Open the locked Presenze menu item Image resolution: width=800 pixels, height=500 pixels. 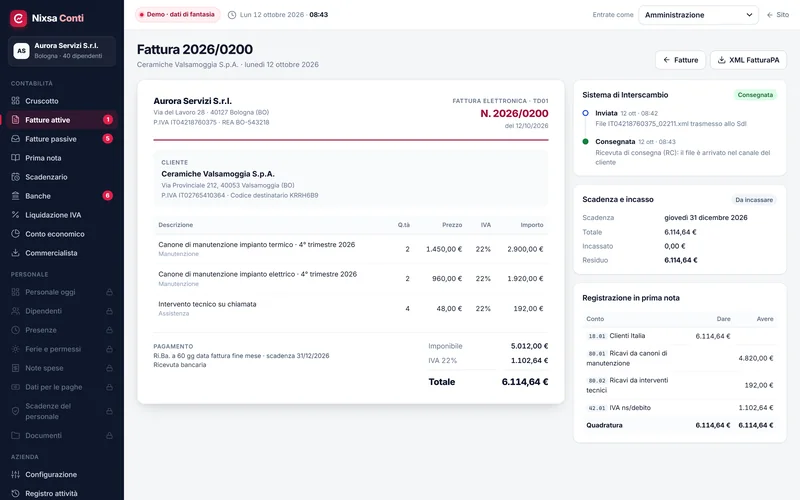pos(62,330)
